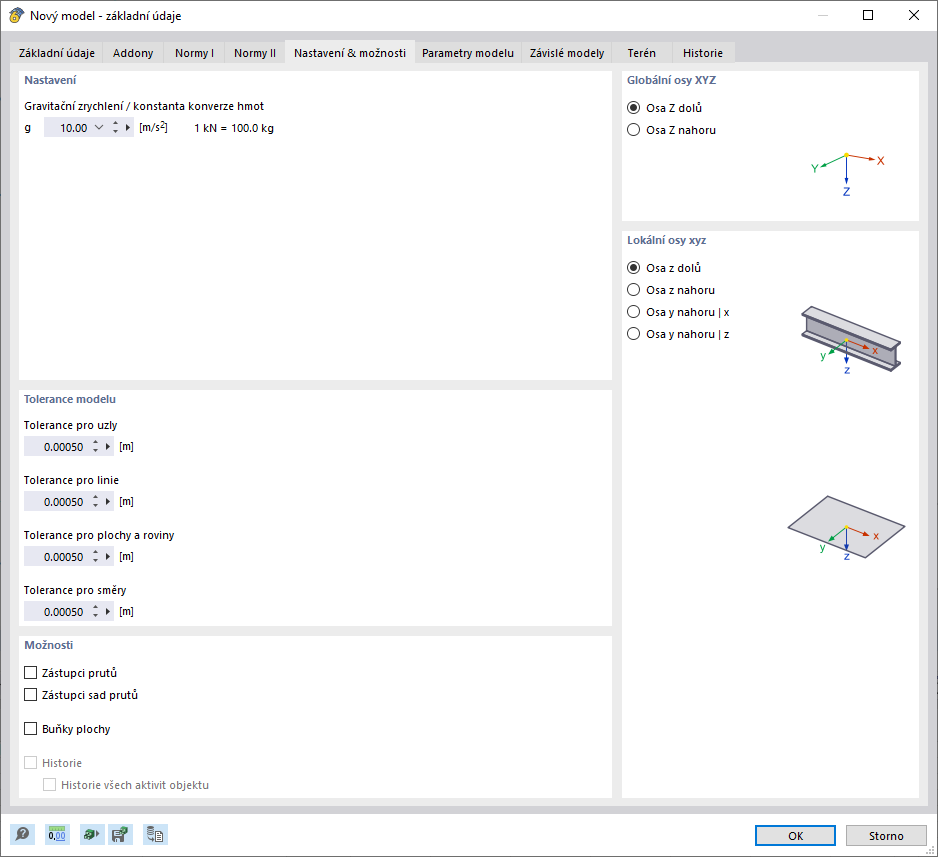The height and width of the screenshot is (857, 938).
Task: Click the text '1 kN = 100.0 kg'
Action: [234, 128]
